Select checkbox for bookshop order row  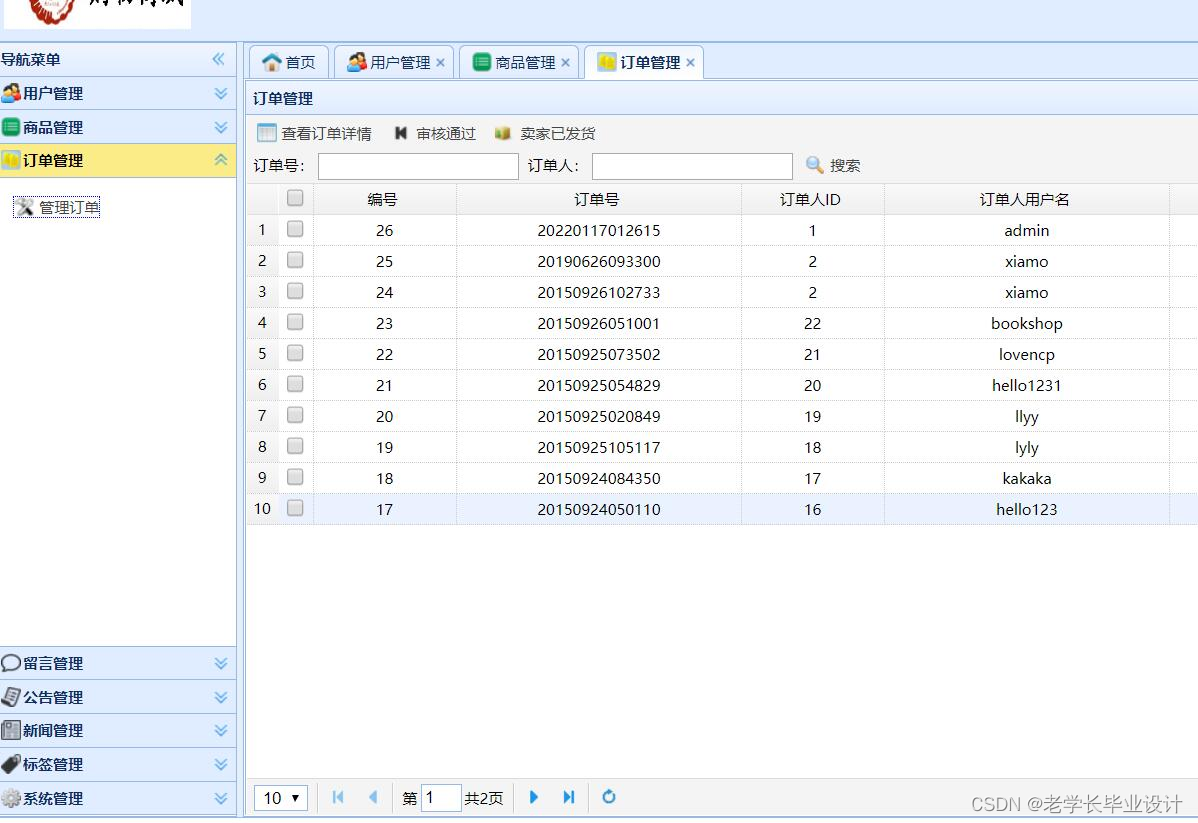click(x=295, y=322)
